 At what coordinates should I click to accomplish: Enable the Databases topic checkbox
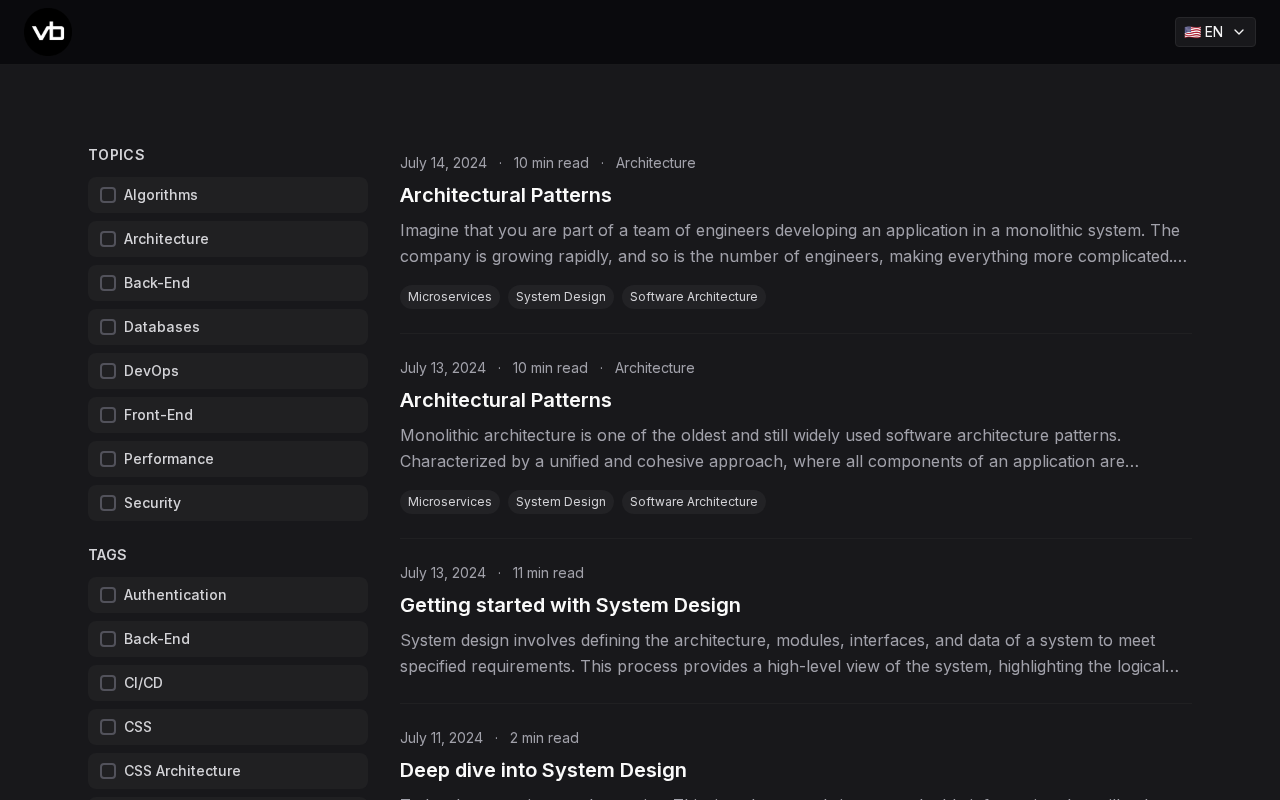(x=108, y=327)
